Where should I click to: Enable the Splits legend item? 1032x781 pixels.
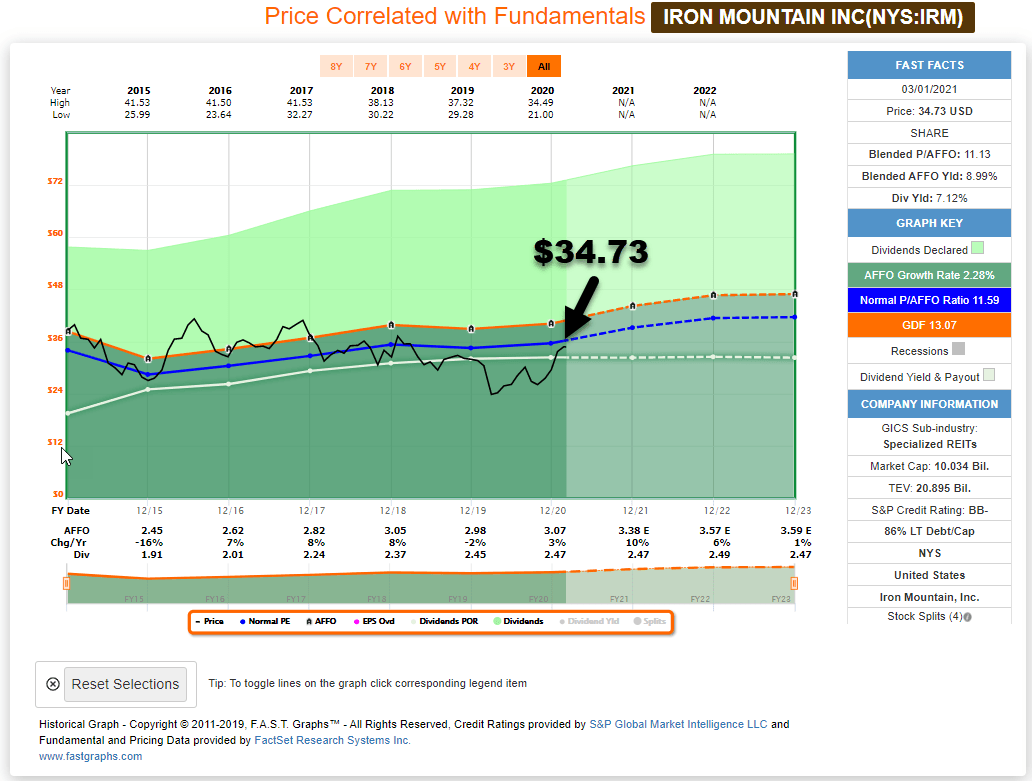coord(650,621)
